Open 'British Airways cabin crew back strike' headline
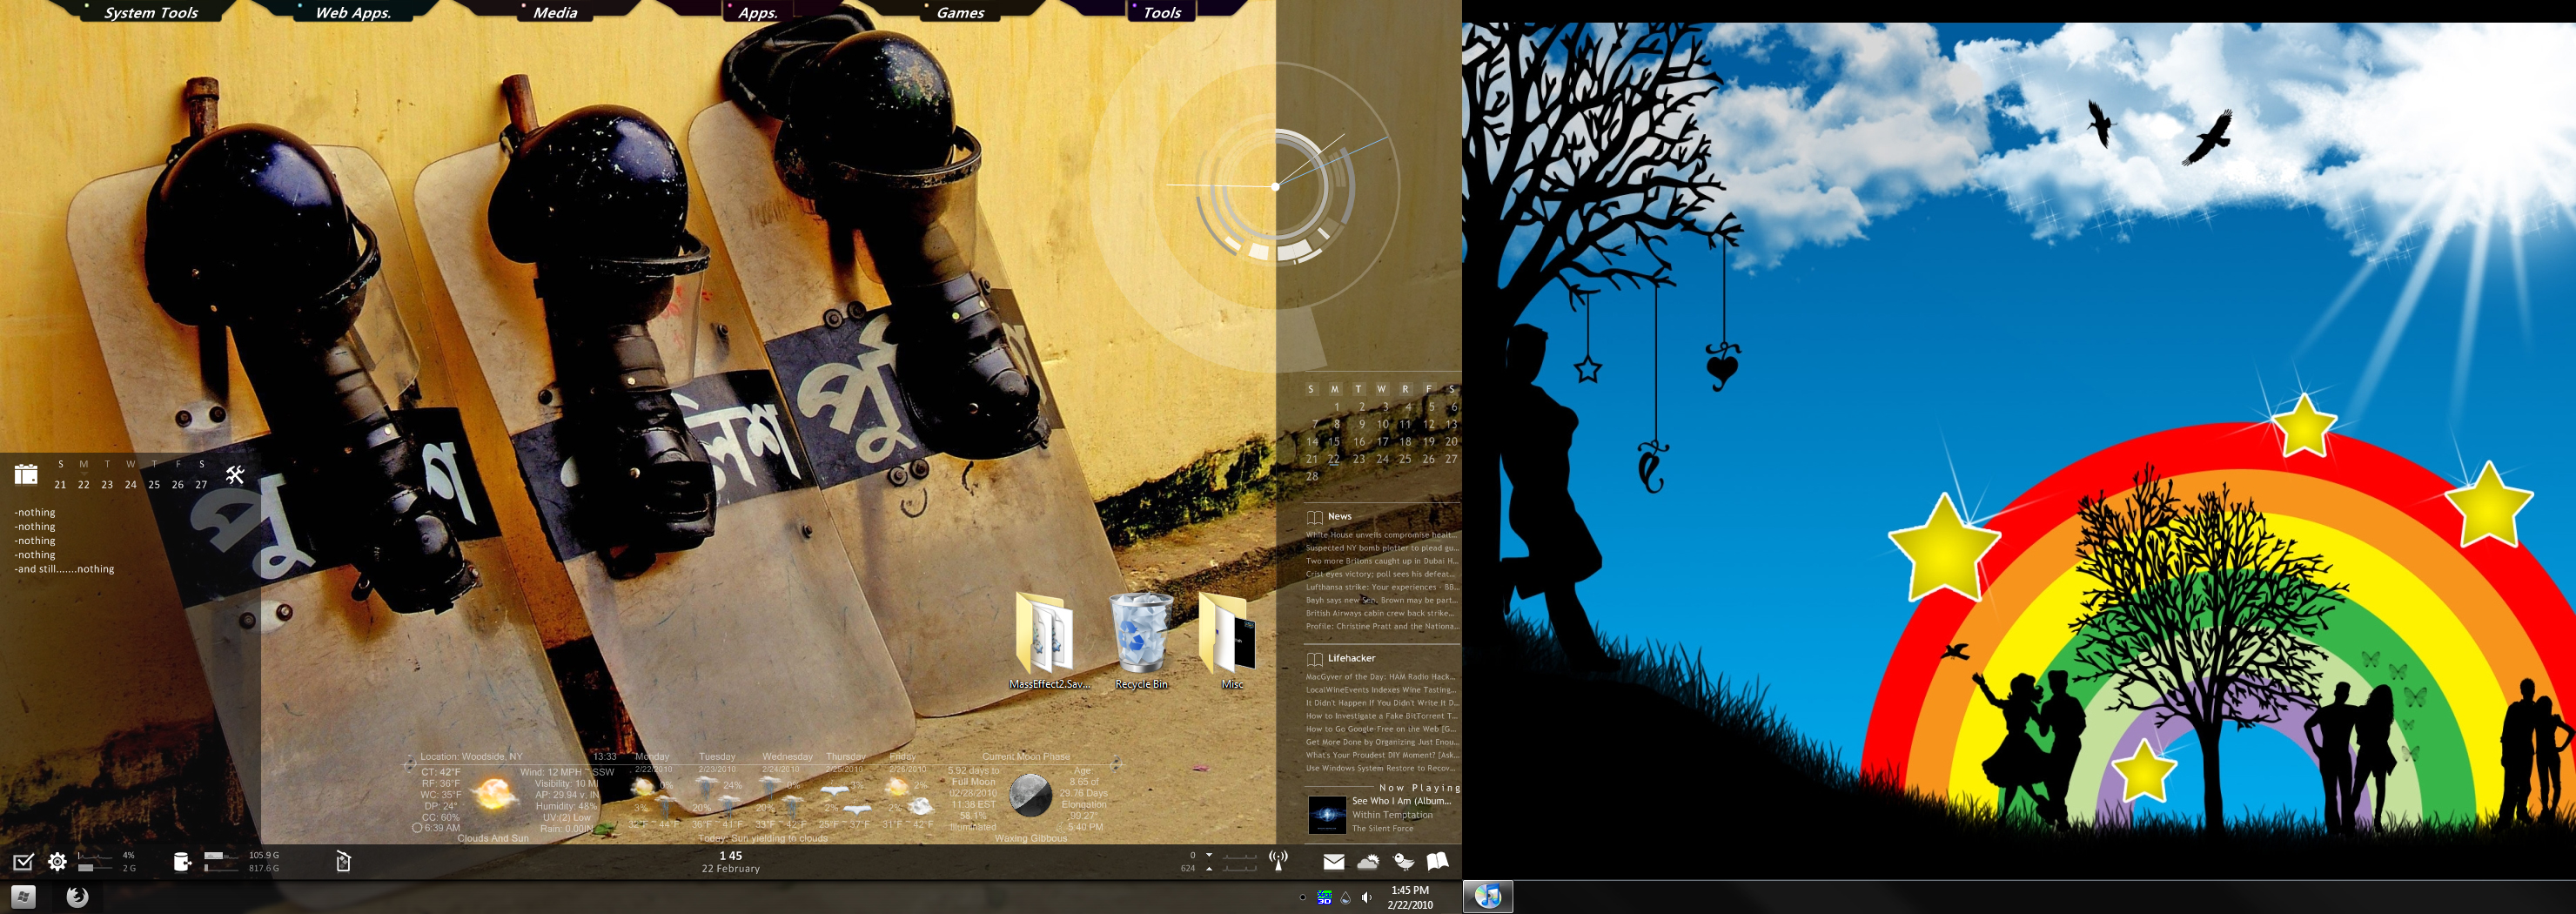Image resolution: width=2576 pixels, height=914 pixels. pos(1381,613)
